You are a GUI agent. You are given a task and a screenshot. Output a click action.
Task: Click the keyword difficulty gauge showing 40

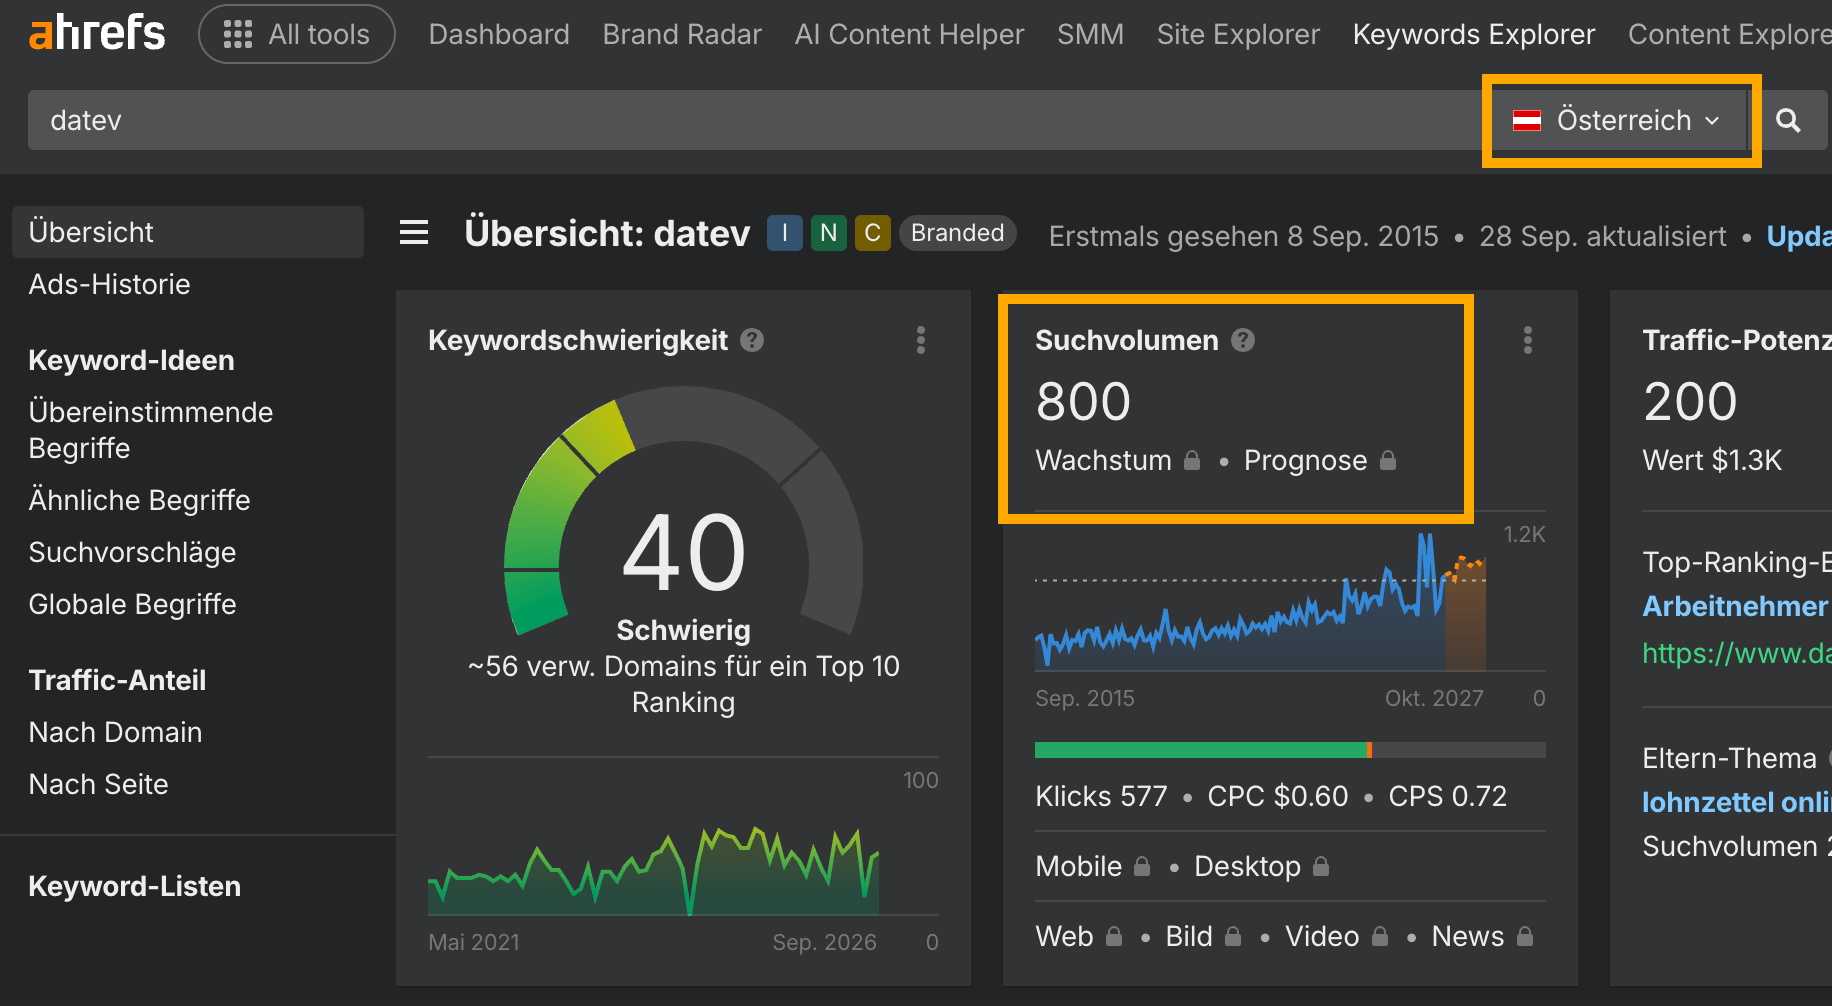tap(684, 510)
